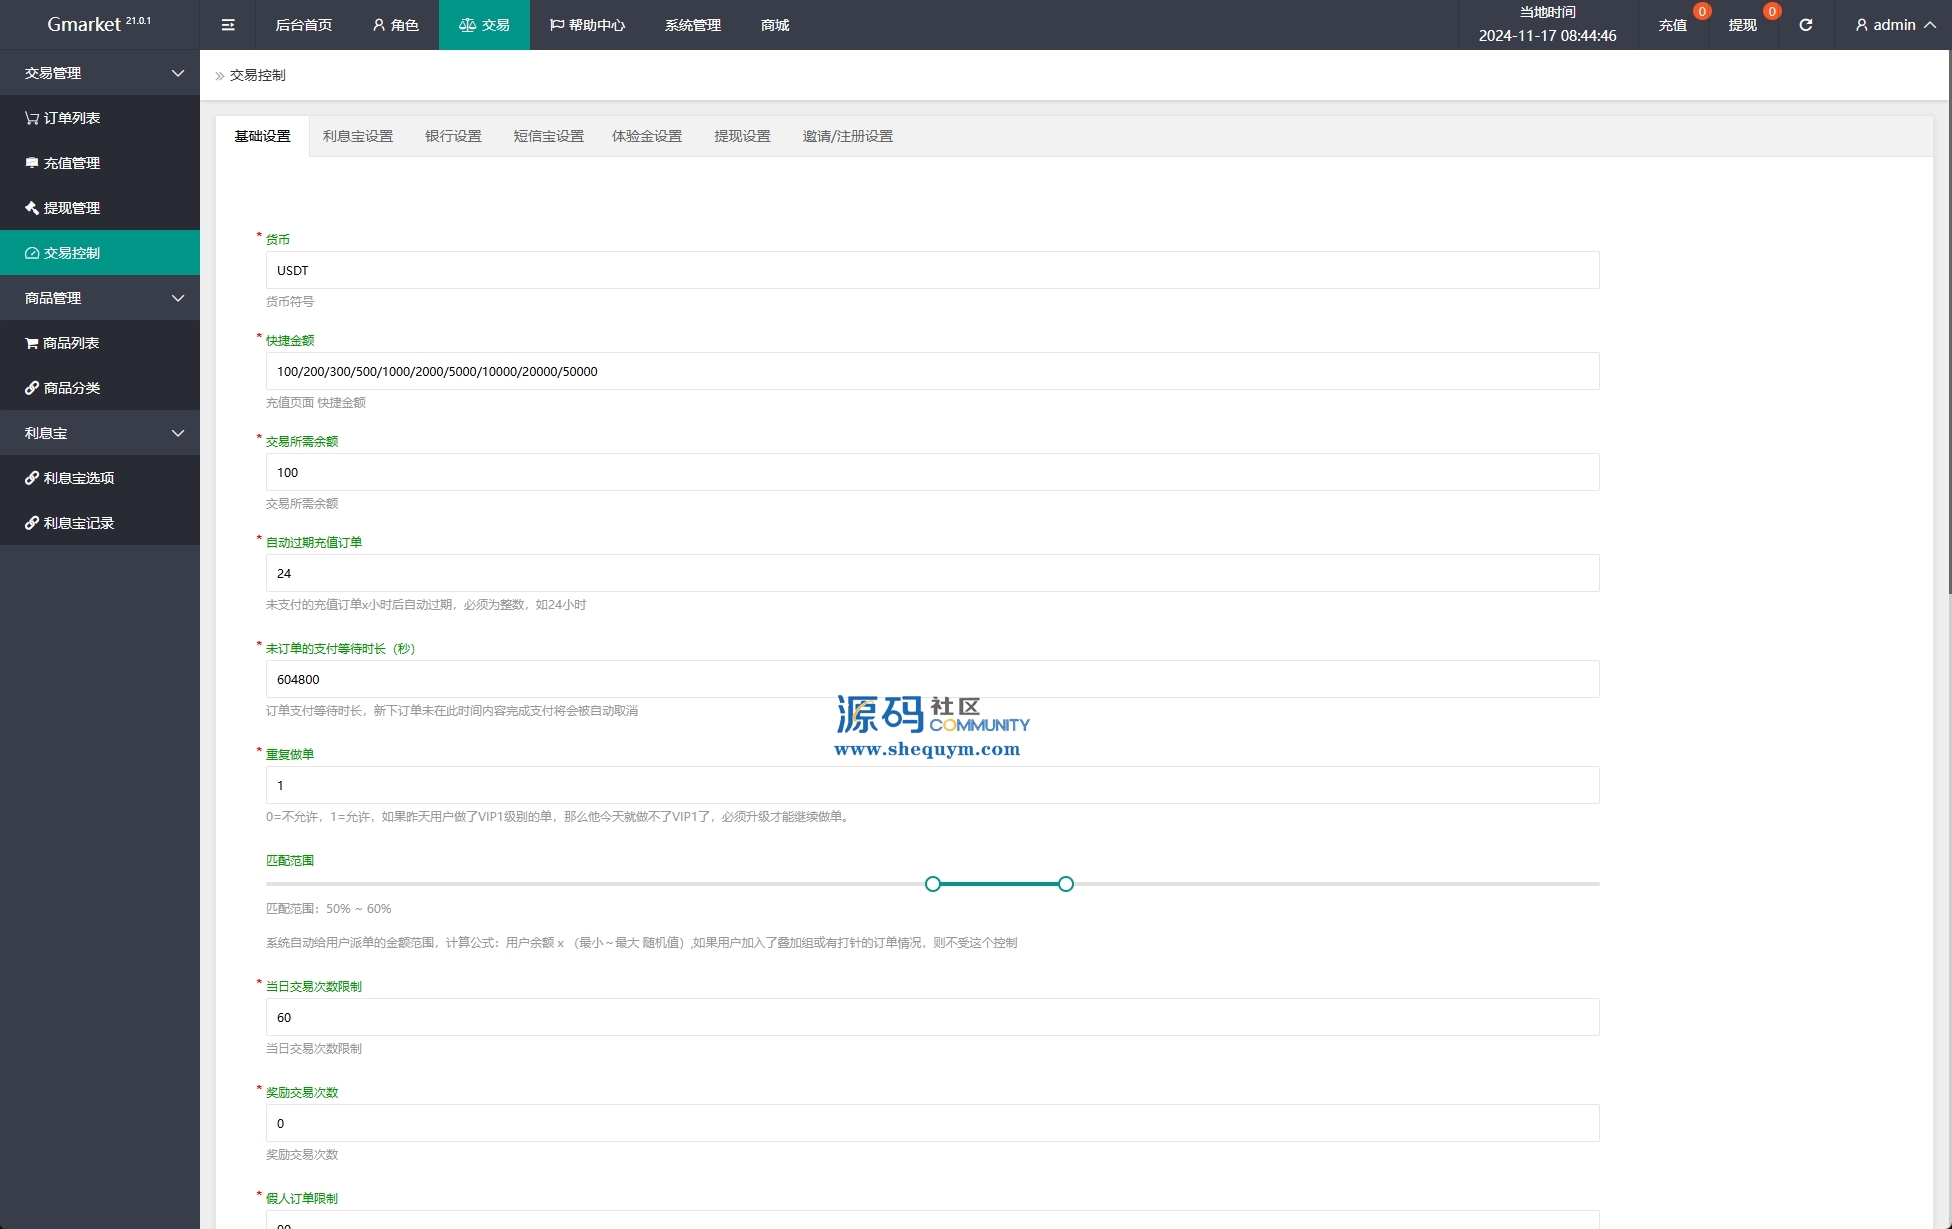Open 利息宝记录 in sidebar

[78, 523]
